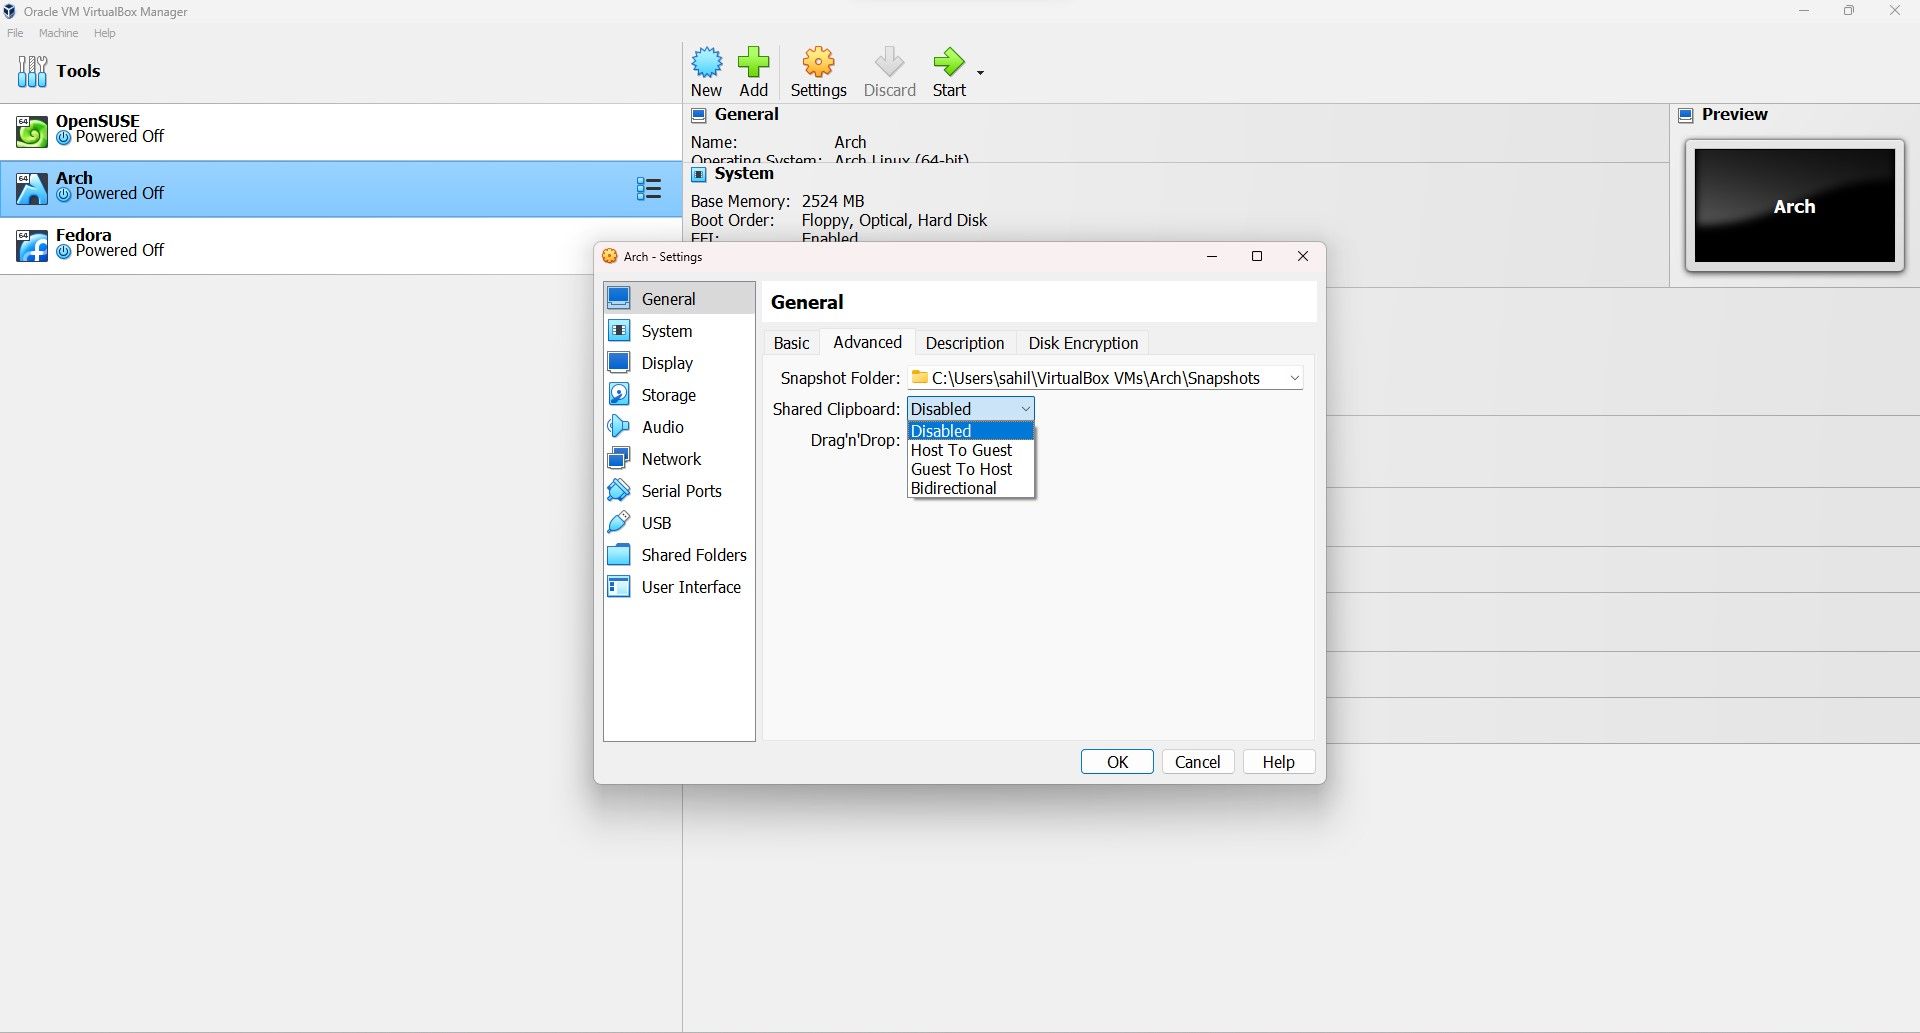Select the Display settings category

667,363
